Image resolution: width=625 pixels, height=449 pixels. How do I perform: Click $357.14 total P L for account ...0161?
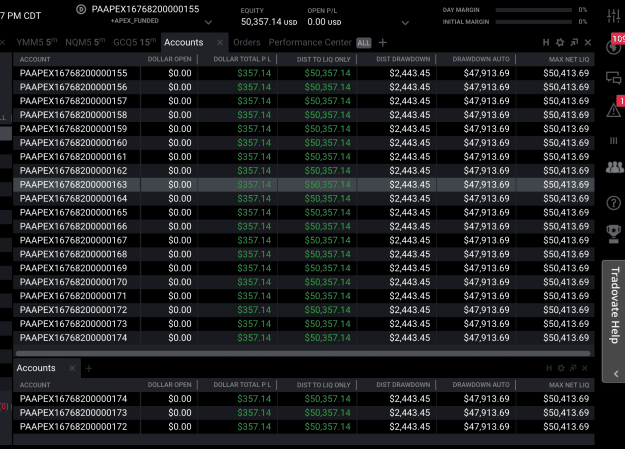[x=254, y=157]
